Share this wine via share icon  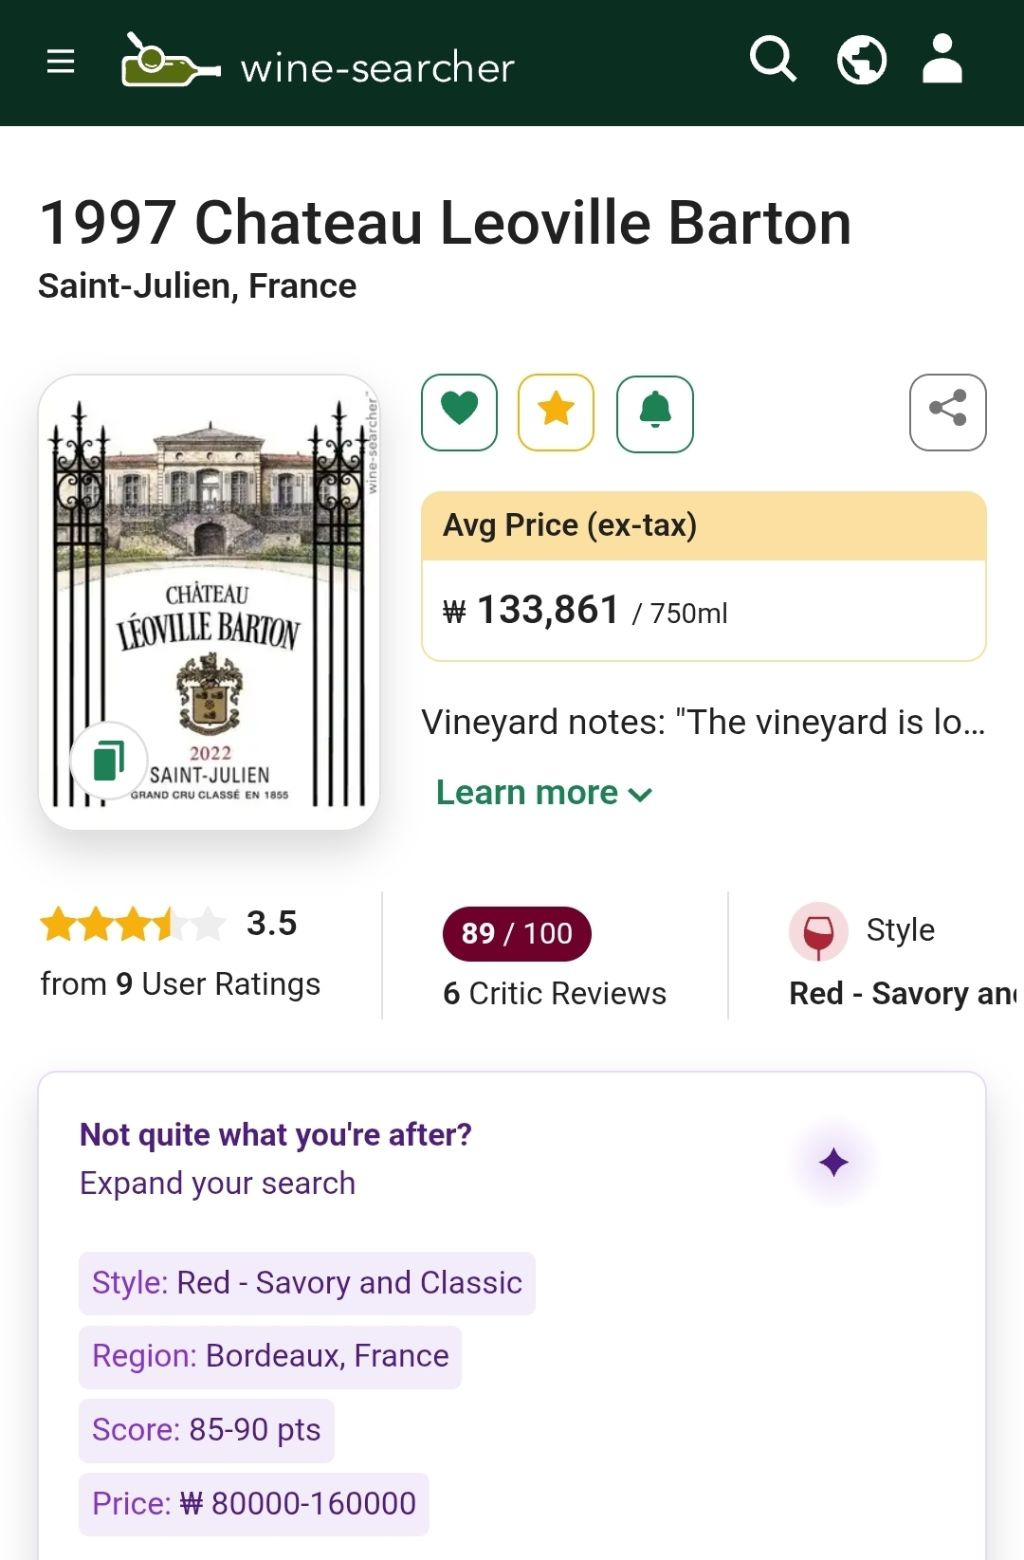947,412
